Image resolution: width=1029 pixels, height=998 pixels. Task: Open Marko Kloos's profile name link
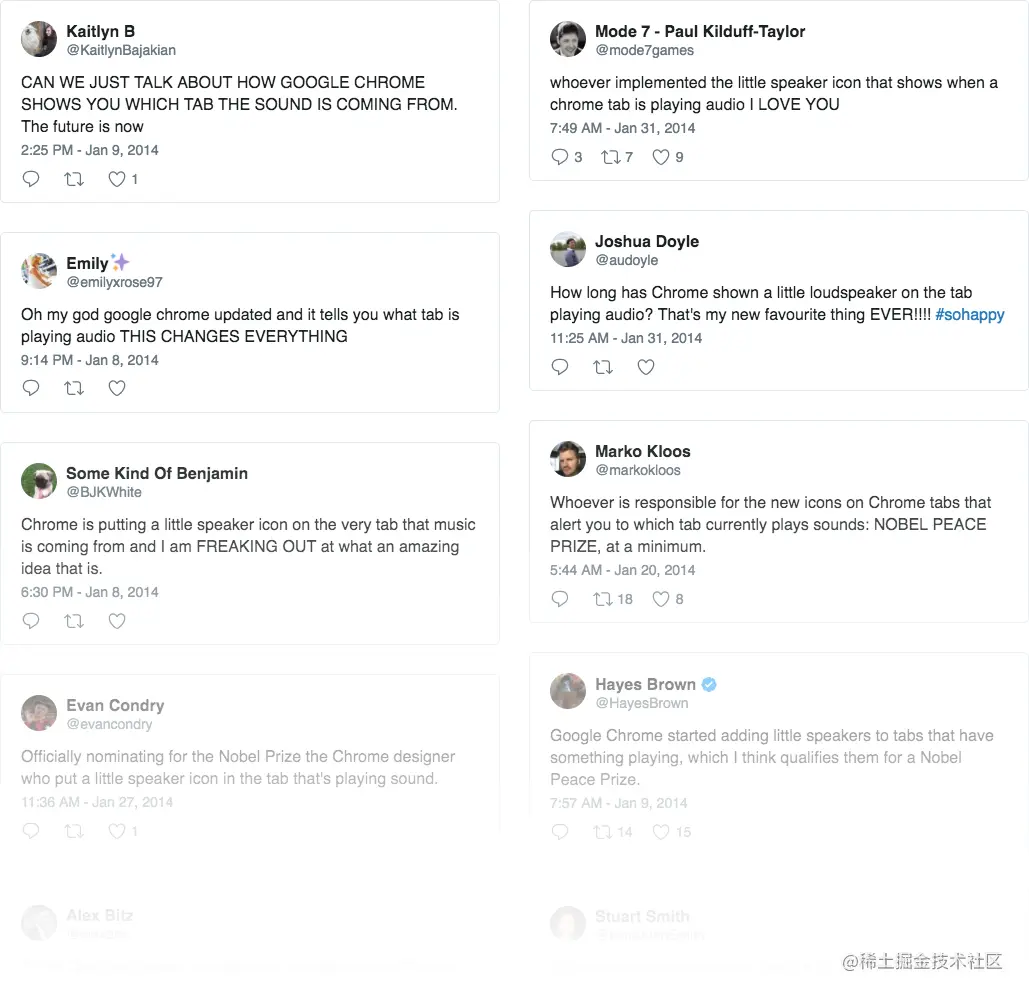tap(642, 451)
